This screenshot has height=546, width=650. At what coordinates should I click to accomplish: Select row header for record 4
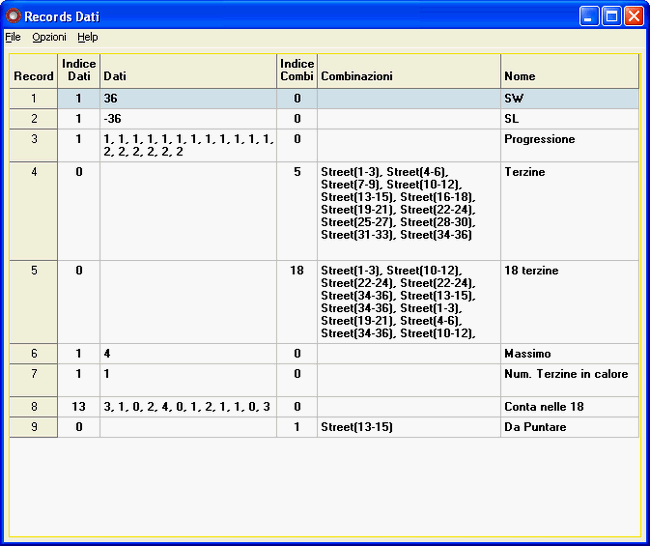tap(33, 211)
